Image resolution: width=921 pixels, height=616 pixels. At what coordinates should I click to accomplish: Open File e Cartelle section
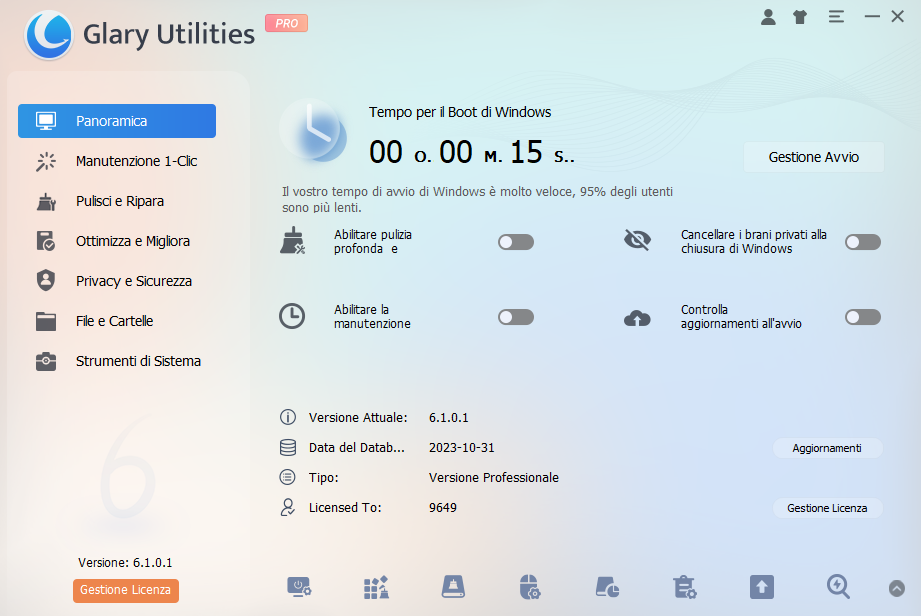click(117, 321)
